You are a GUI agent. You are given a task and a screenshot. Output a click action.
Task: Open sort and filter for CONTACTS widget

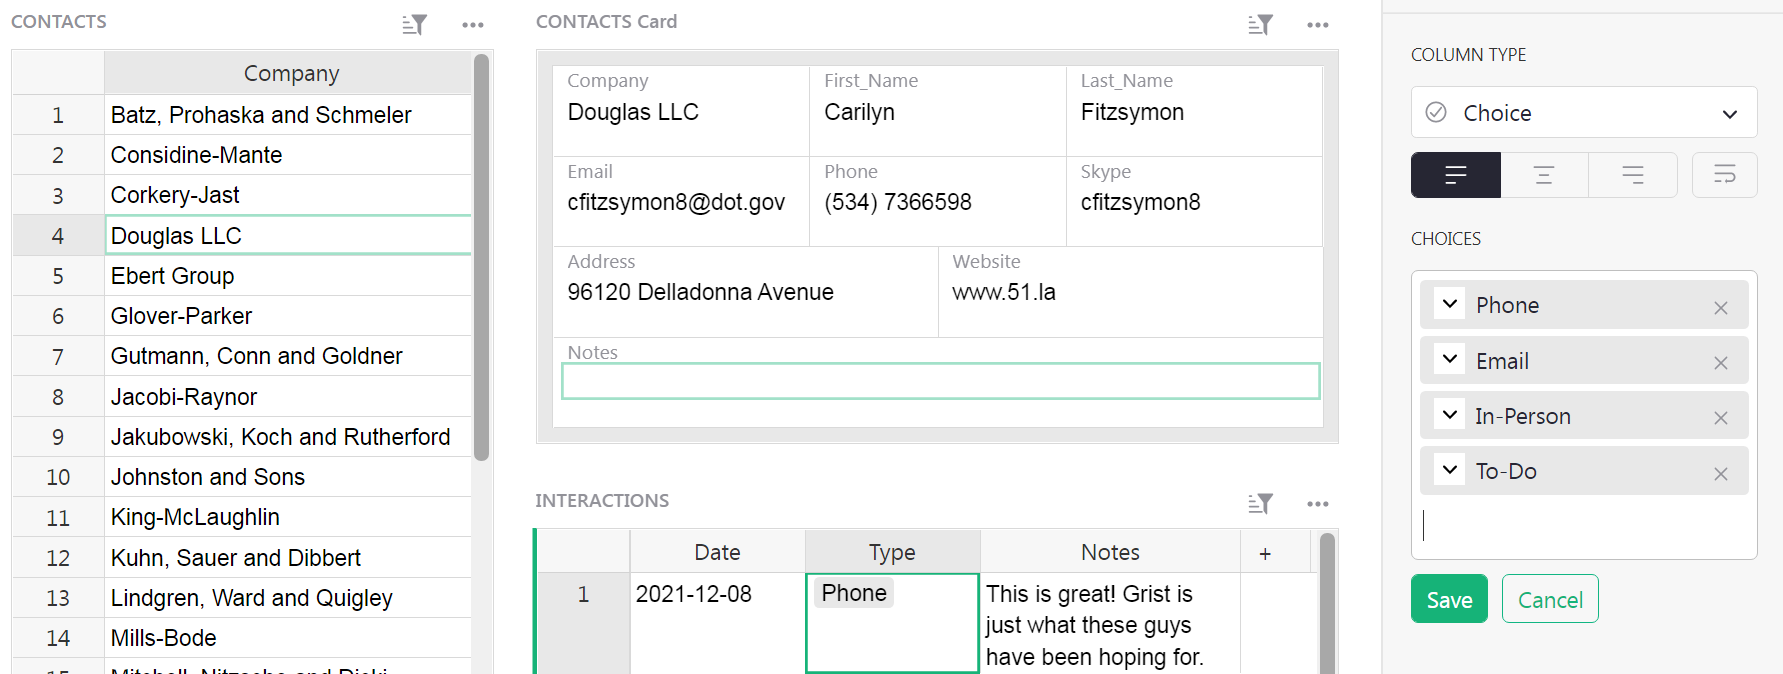tap(414, 25)
